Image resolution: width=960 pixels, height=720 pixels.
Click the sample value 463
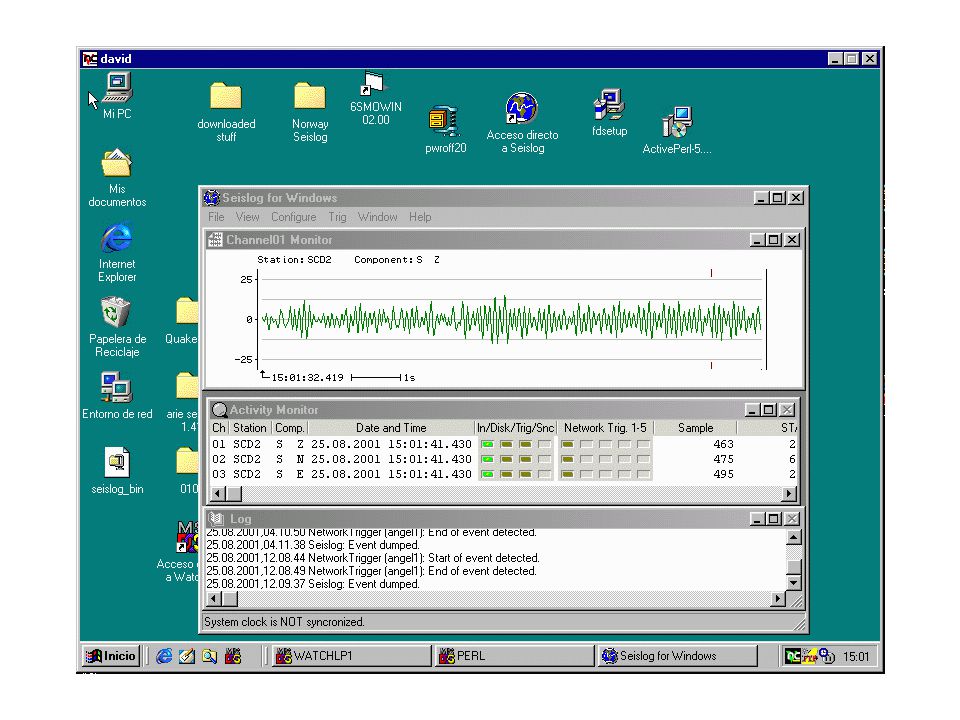[x=723, y=444]
